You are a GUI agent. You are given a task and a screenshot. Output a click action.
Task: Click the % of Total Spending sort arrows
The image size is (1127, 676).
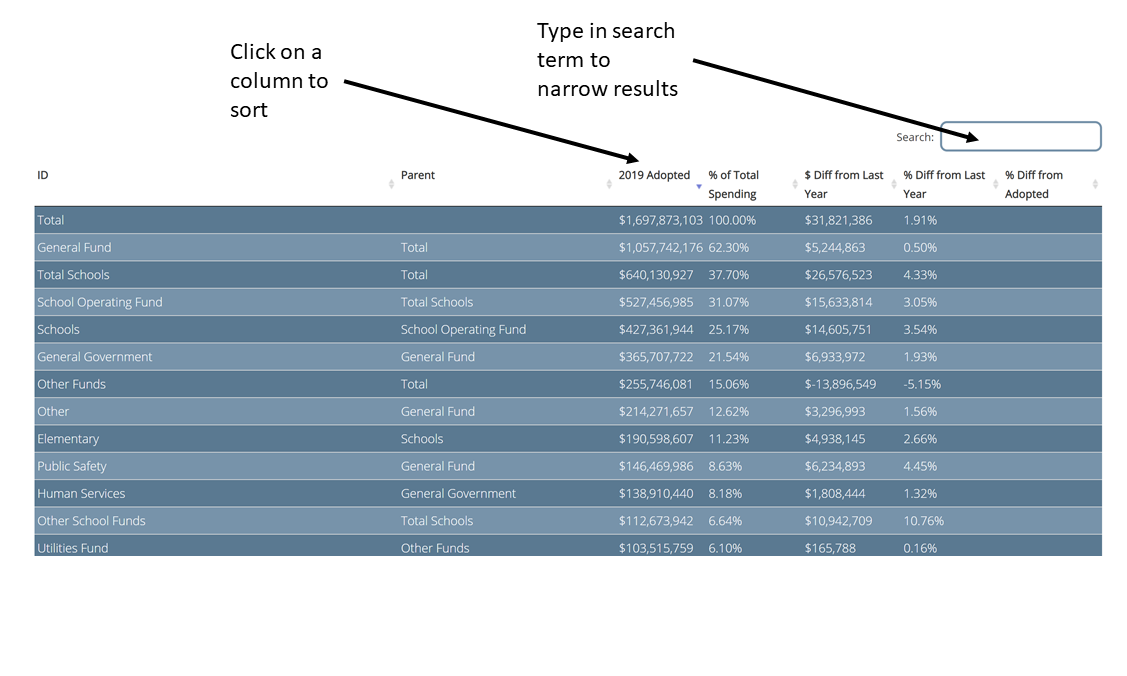(x=795, y=184)
